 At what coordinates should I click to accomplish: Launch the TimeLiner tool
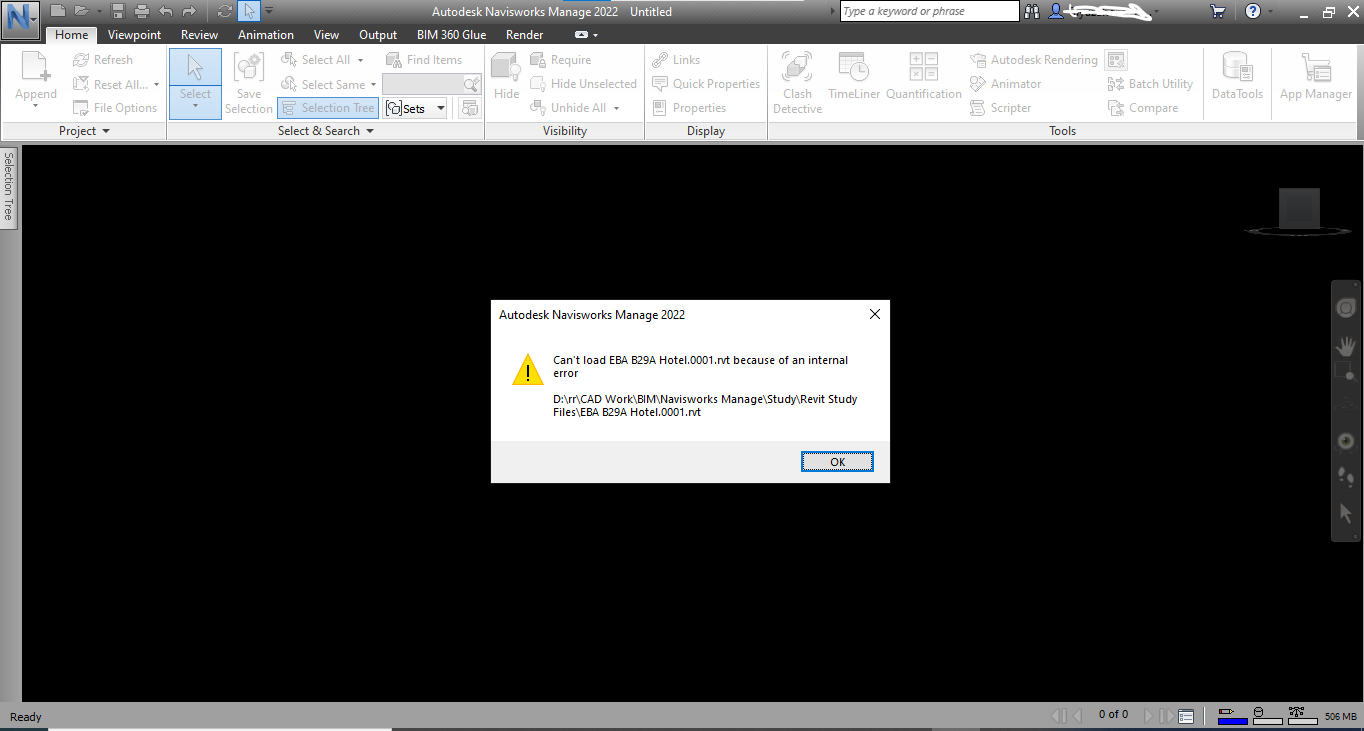point(853,75)
